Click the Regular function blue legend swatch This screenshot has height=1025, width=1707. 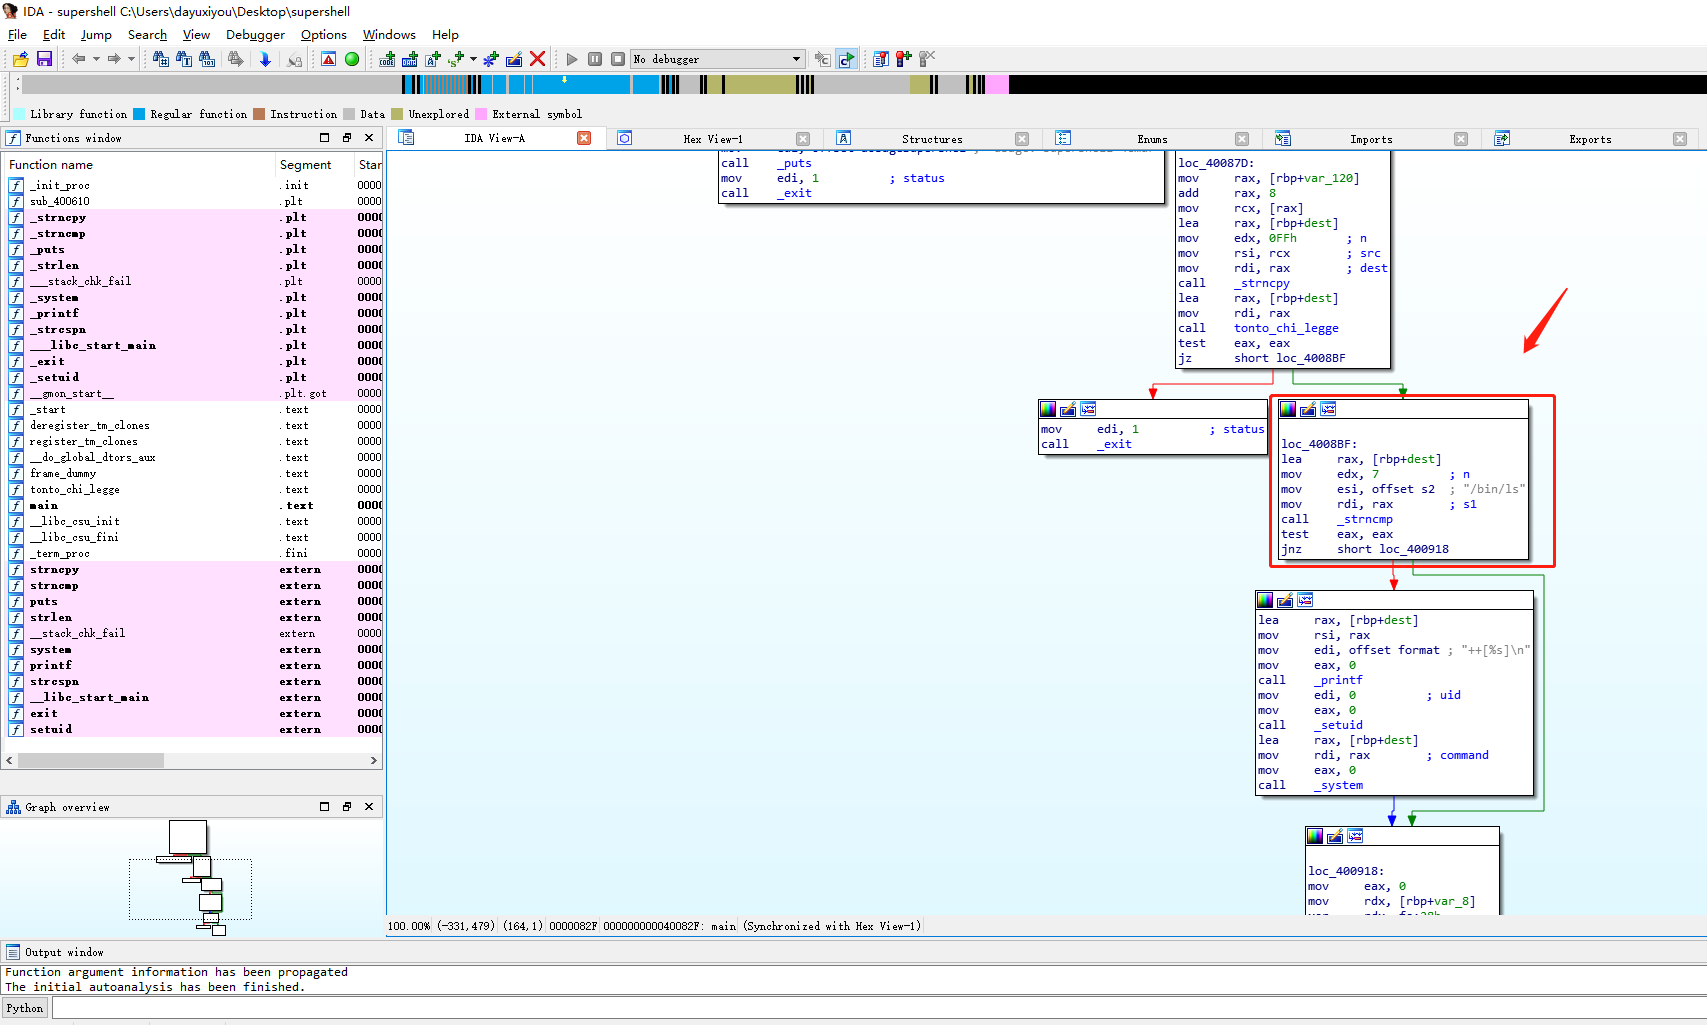(x=139, y=114)
